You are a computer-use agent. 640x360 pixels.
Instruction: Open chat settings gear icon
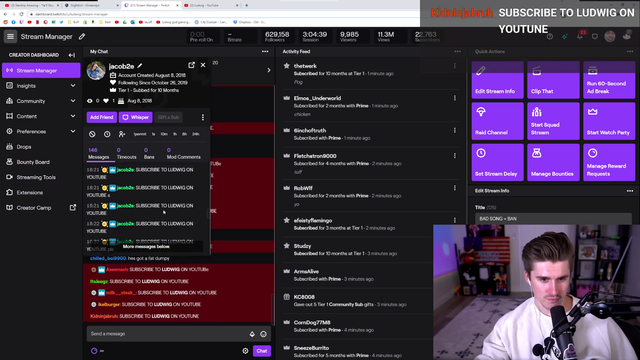pyautogui.click(x=245, y=351)
